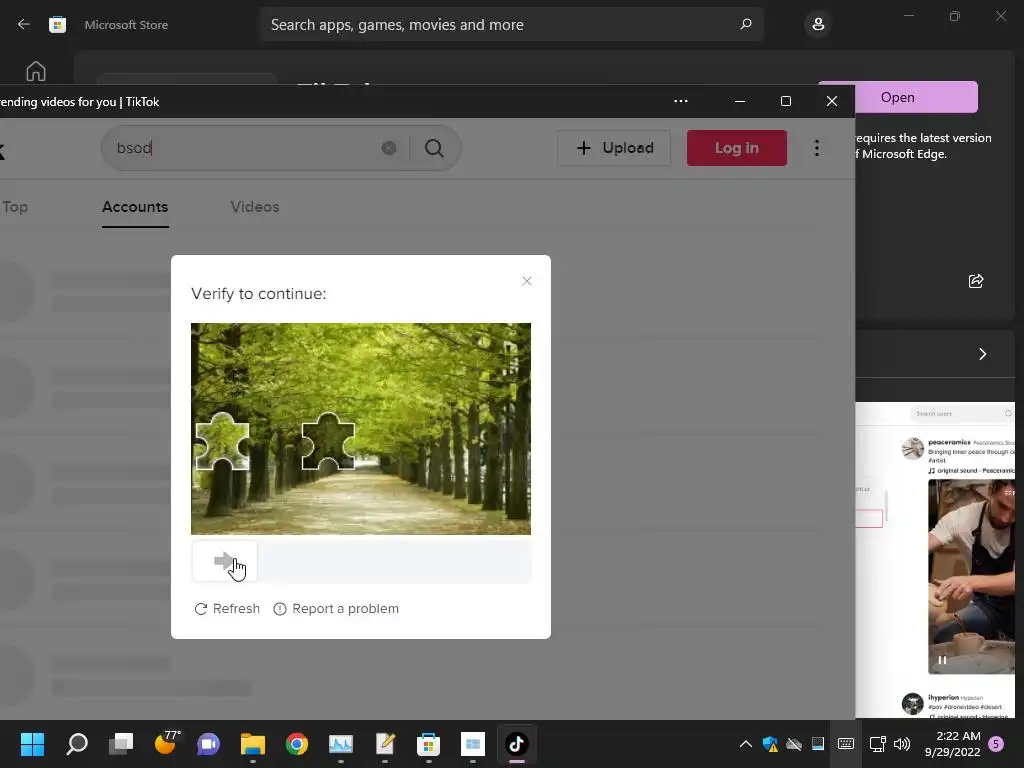Show hidden system tray icons
The height and width of the screenshot is (768, 1024).
point(745,744)
